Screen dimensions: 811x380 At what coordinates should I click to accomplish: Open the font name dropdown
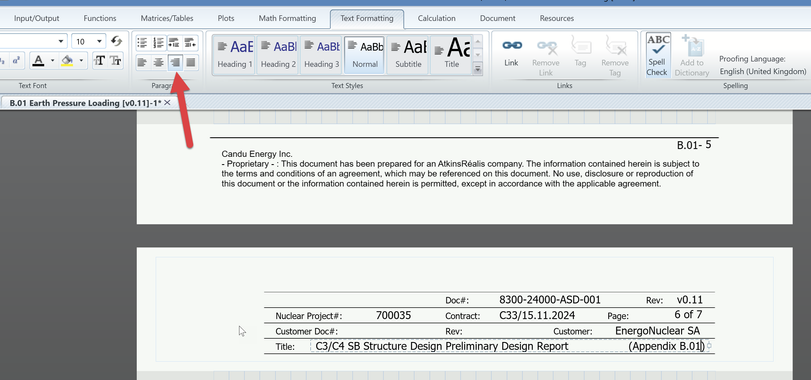point(62,41)
